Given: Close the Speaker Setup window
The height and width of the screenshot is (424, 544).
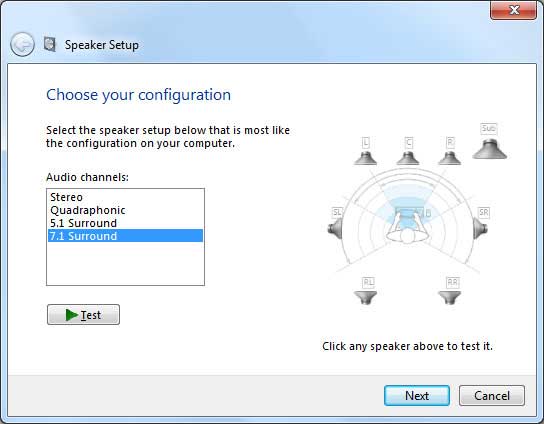Looking at the screenshot, I should coord(513,10).
